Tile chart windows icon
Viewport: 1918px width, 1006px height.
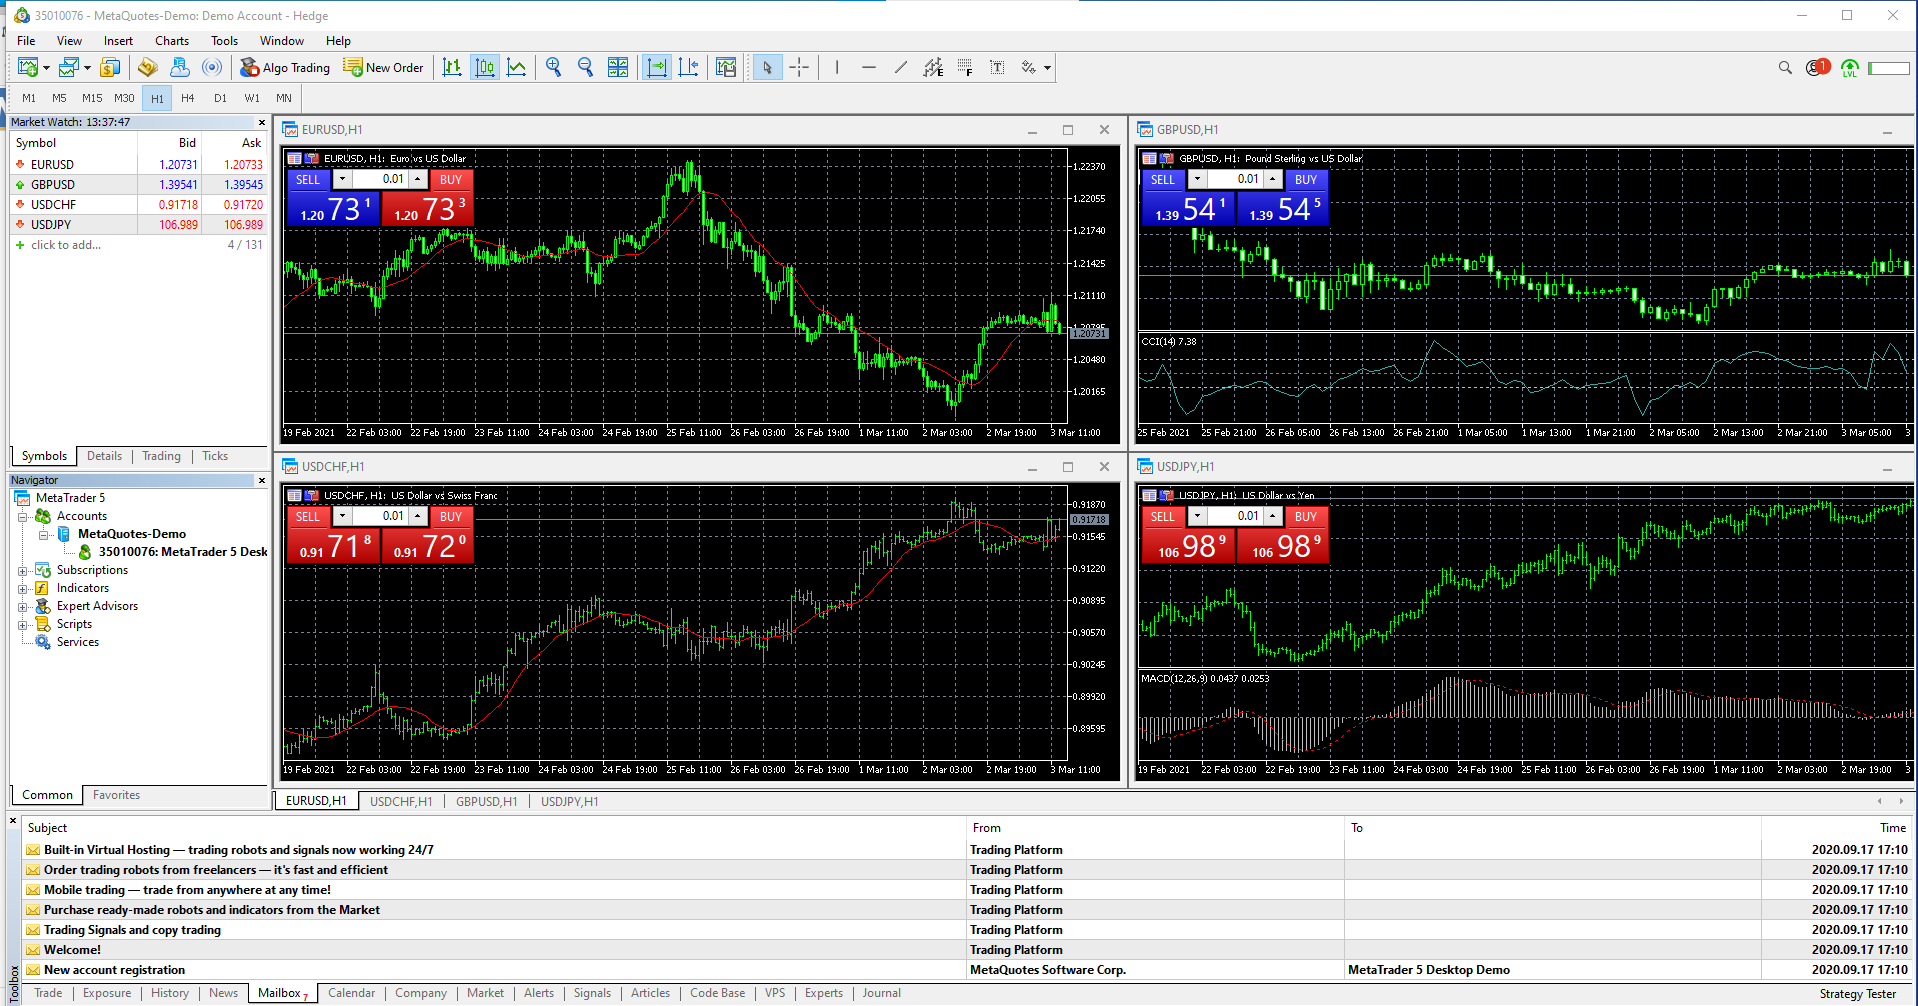click(x=618, y=67)
